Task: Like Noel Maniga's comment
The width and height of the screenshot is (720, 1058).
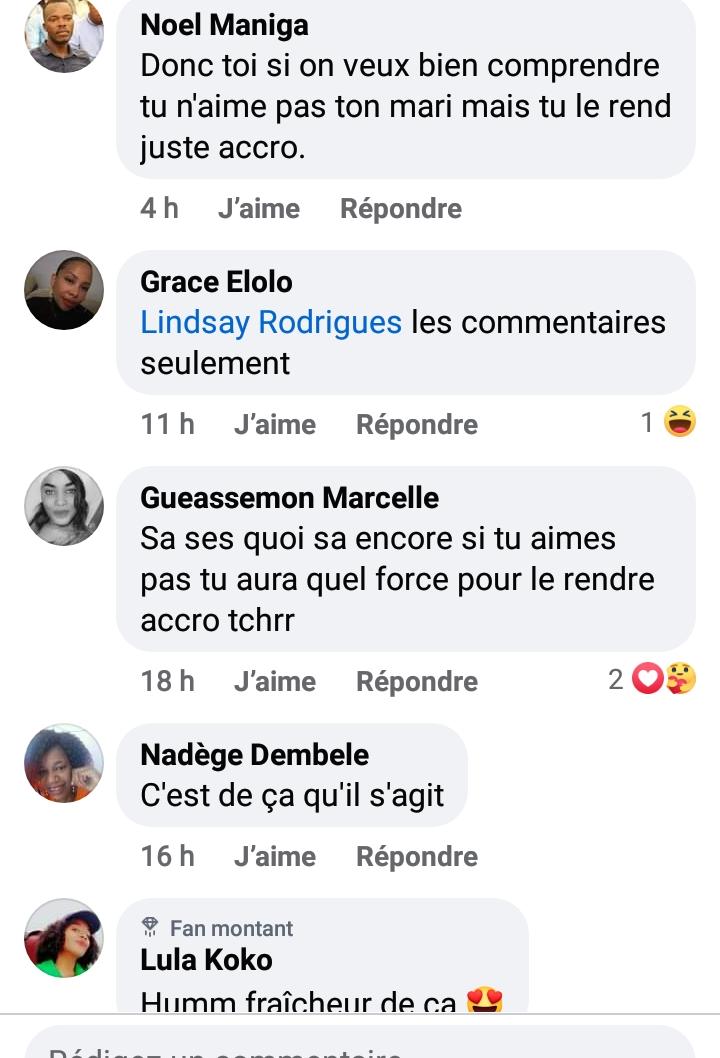Action: (258, 208)
